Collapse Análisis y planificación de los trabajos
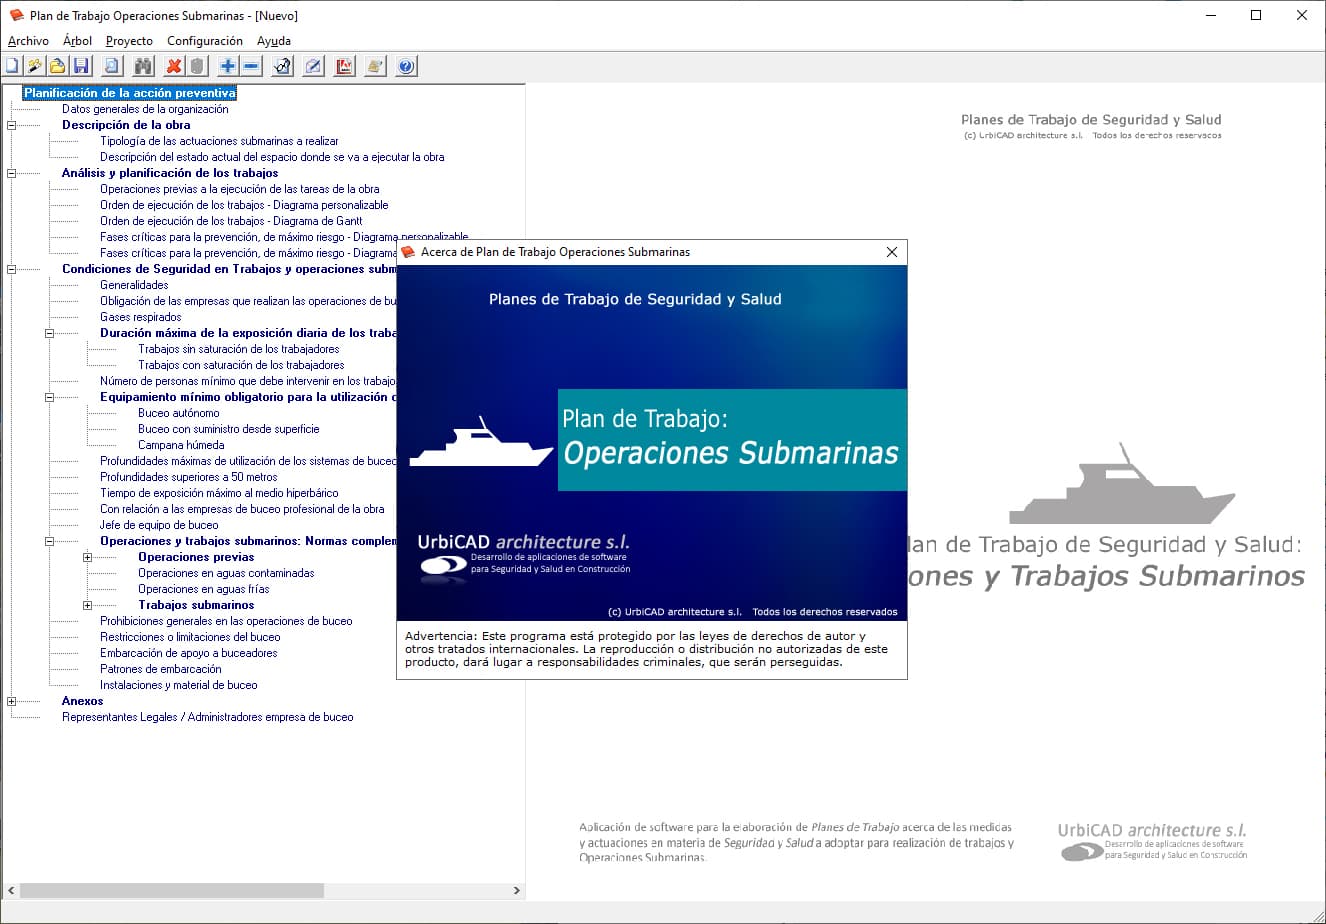This screenshot has width=1326, height=924. [12, 173]
